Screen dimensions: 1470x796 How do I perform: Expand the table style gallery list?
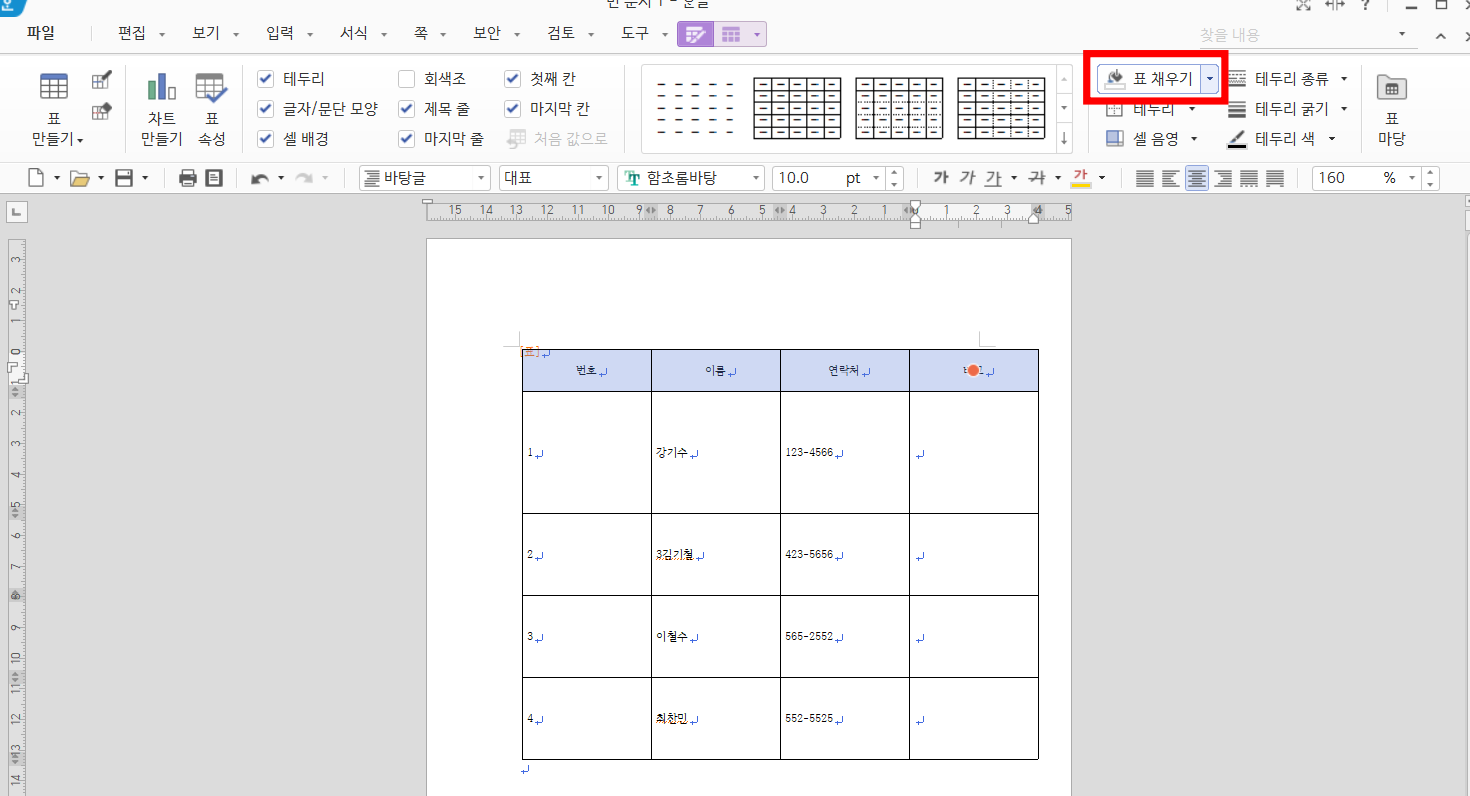[x=1064, y=139]
